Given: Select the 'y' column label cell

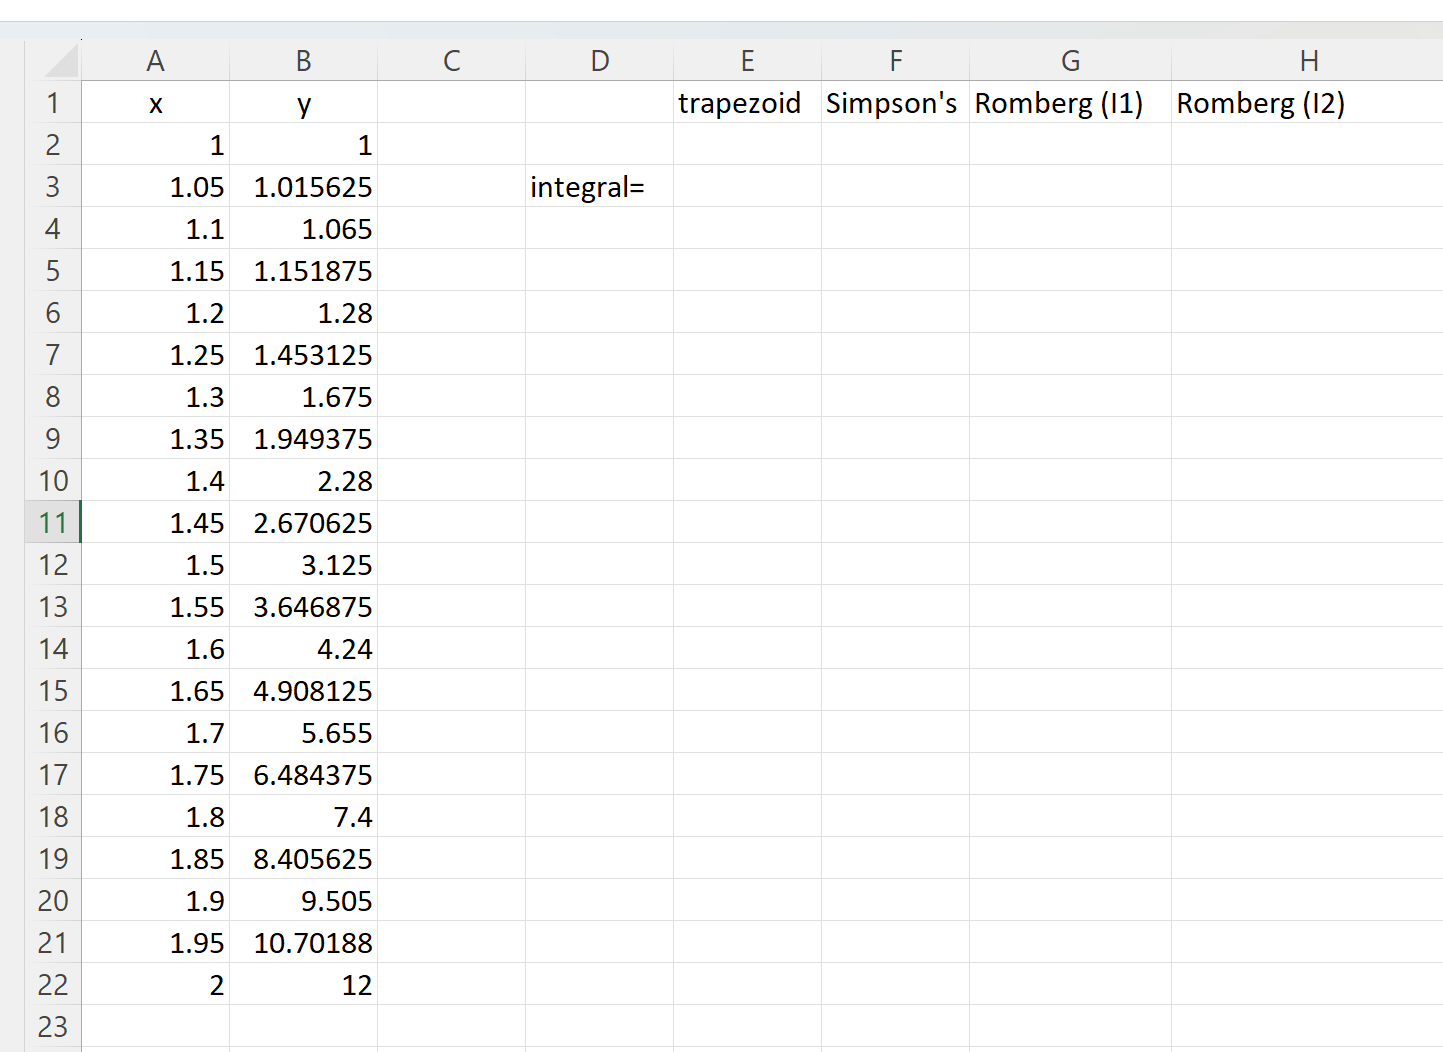Looking at the screenshot, I should point(303,102).
